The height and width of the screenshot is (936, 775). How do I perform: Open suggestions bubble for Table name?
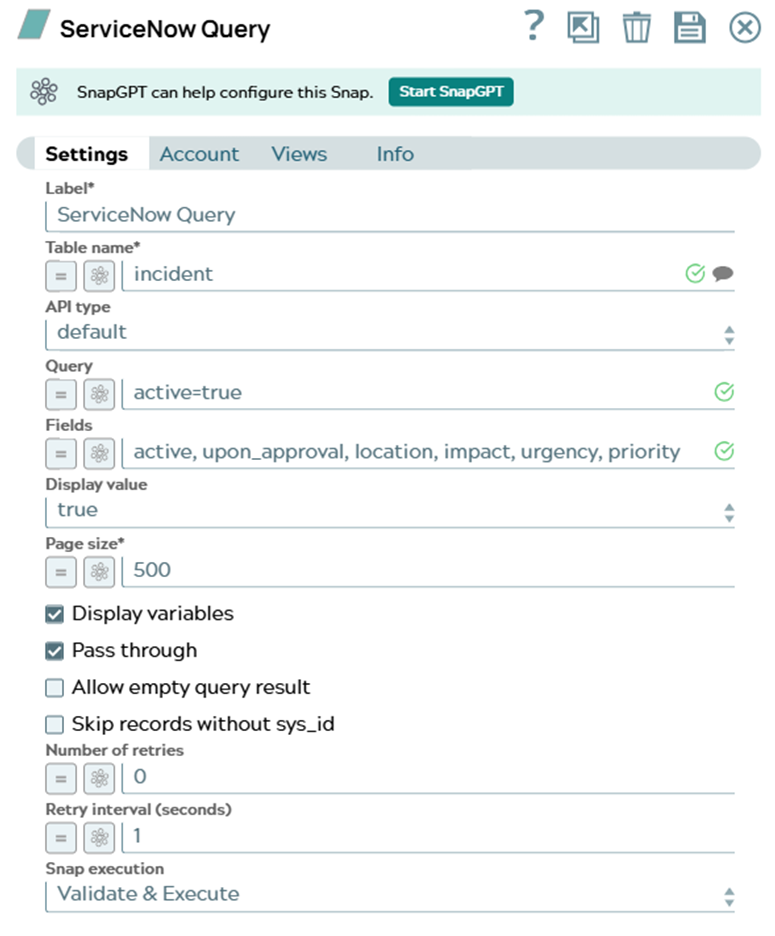pos(722,274)
